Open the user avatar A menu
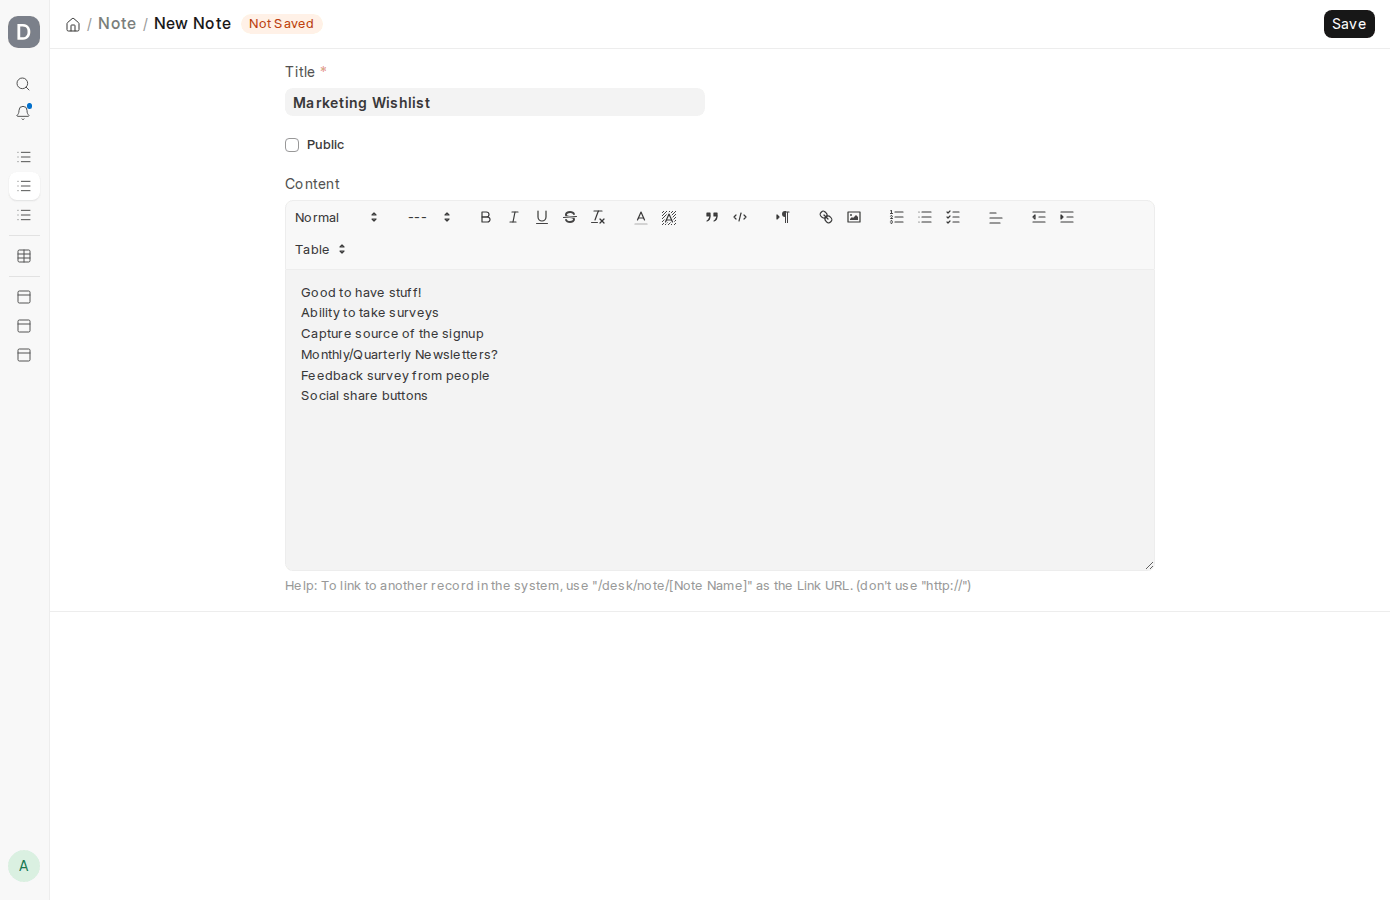 [x=24, y=866]
